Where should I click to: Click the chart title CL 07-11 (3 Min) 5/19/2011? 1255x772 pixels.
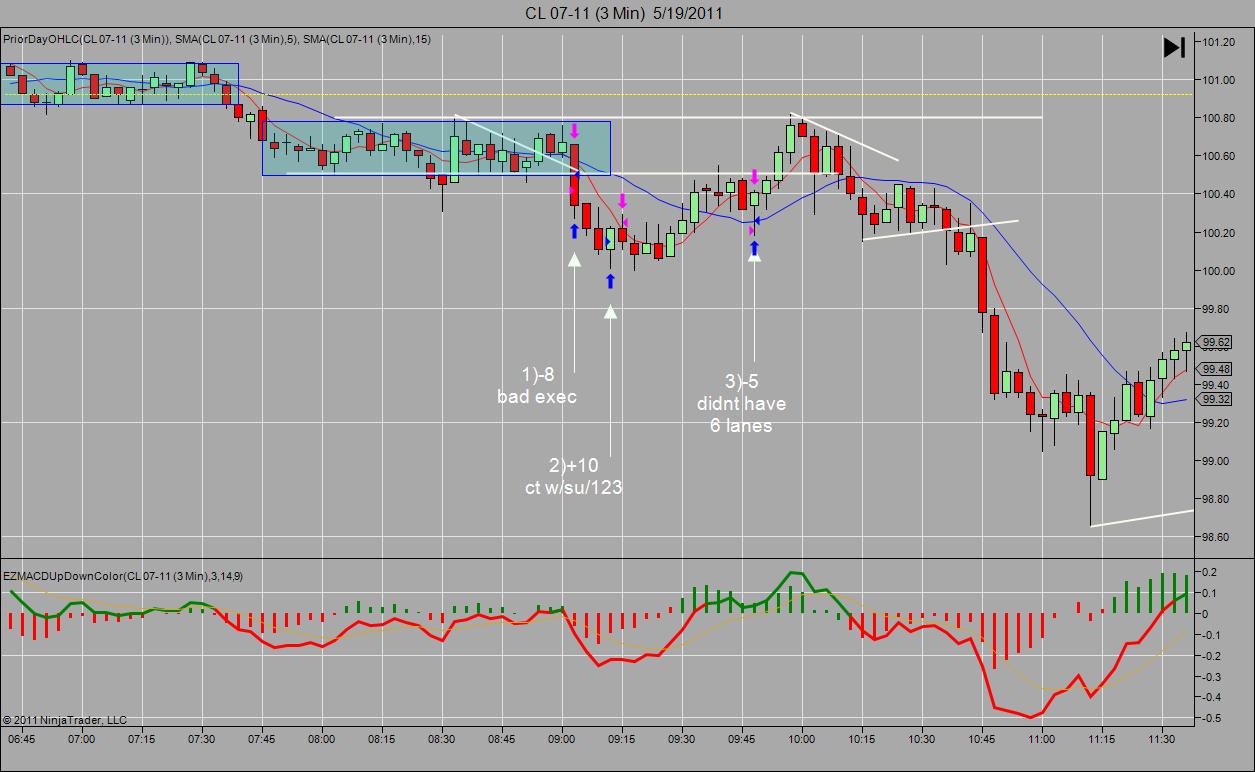(624, 13)
